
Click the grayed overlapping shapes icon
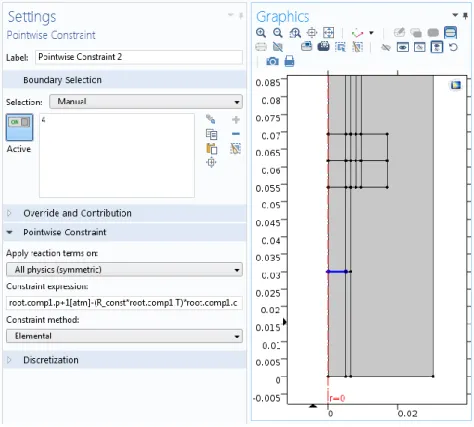pos(416,33)
